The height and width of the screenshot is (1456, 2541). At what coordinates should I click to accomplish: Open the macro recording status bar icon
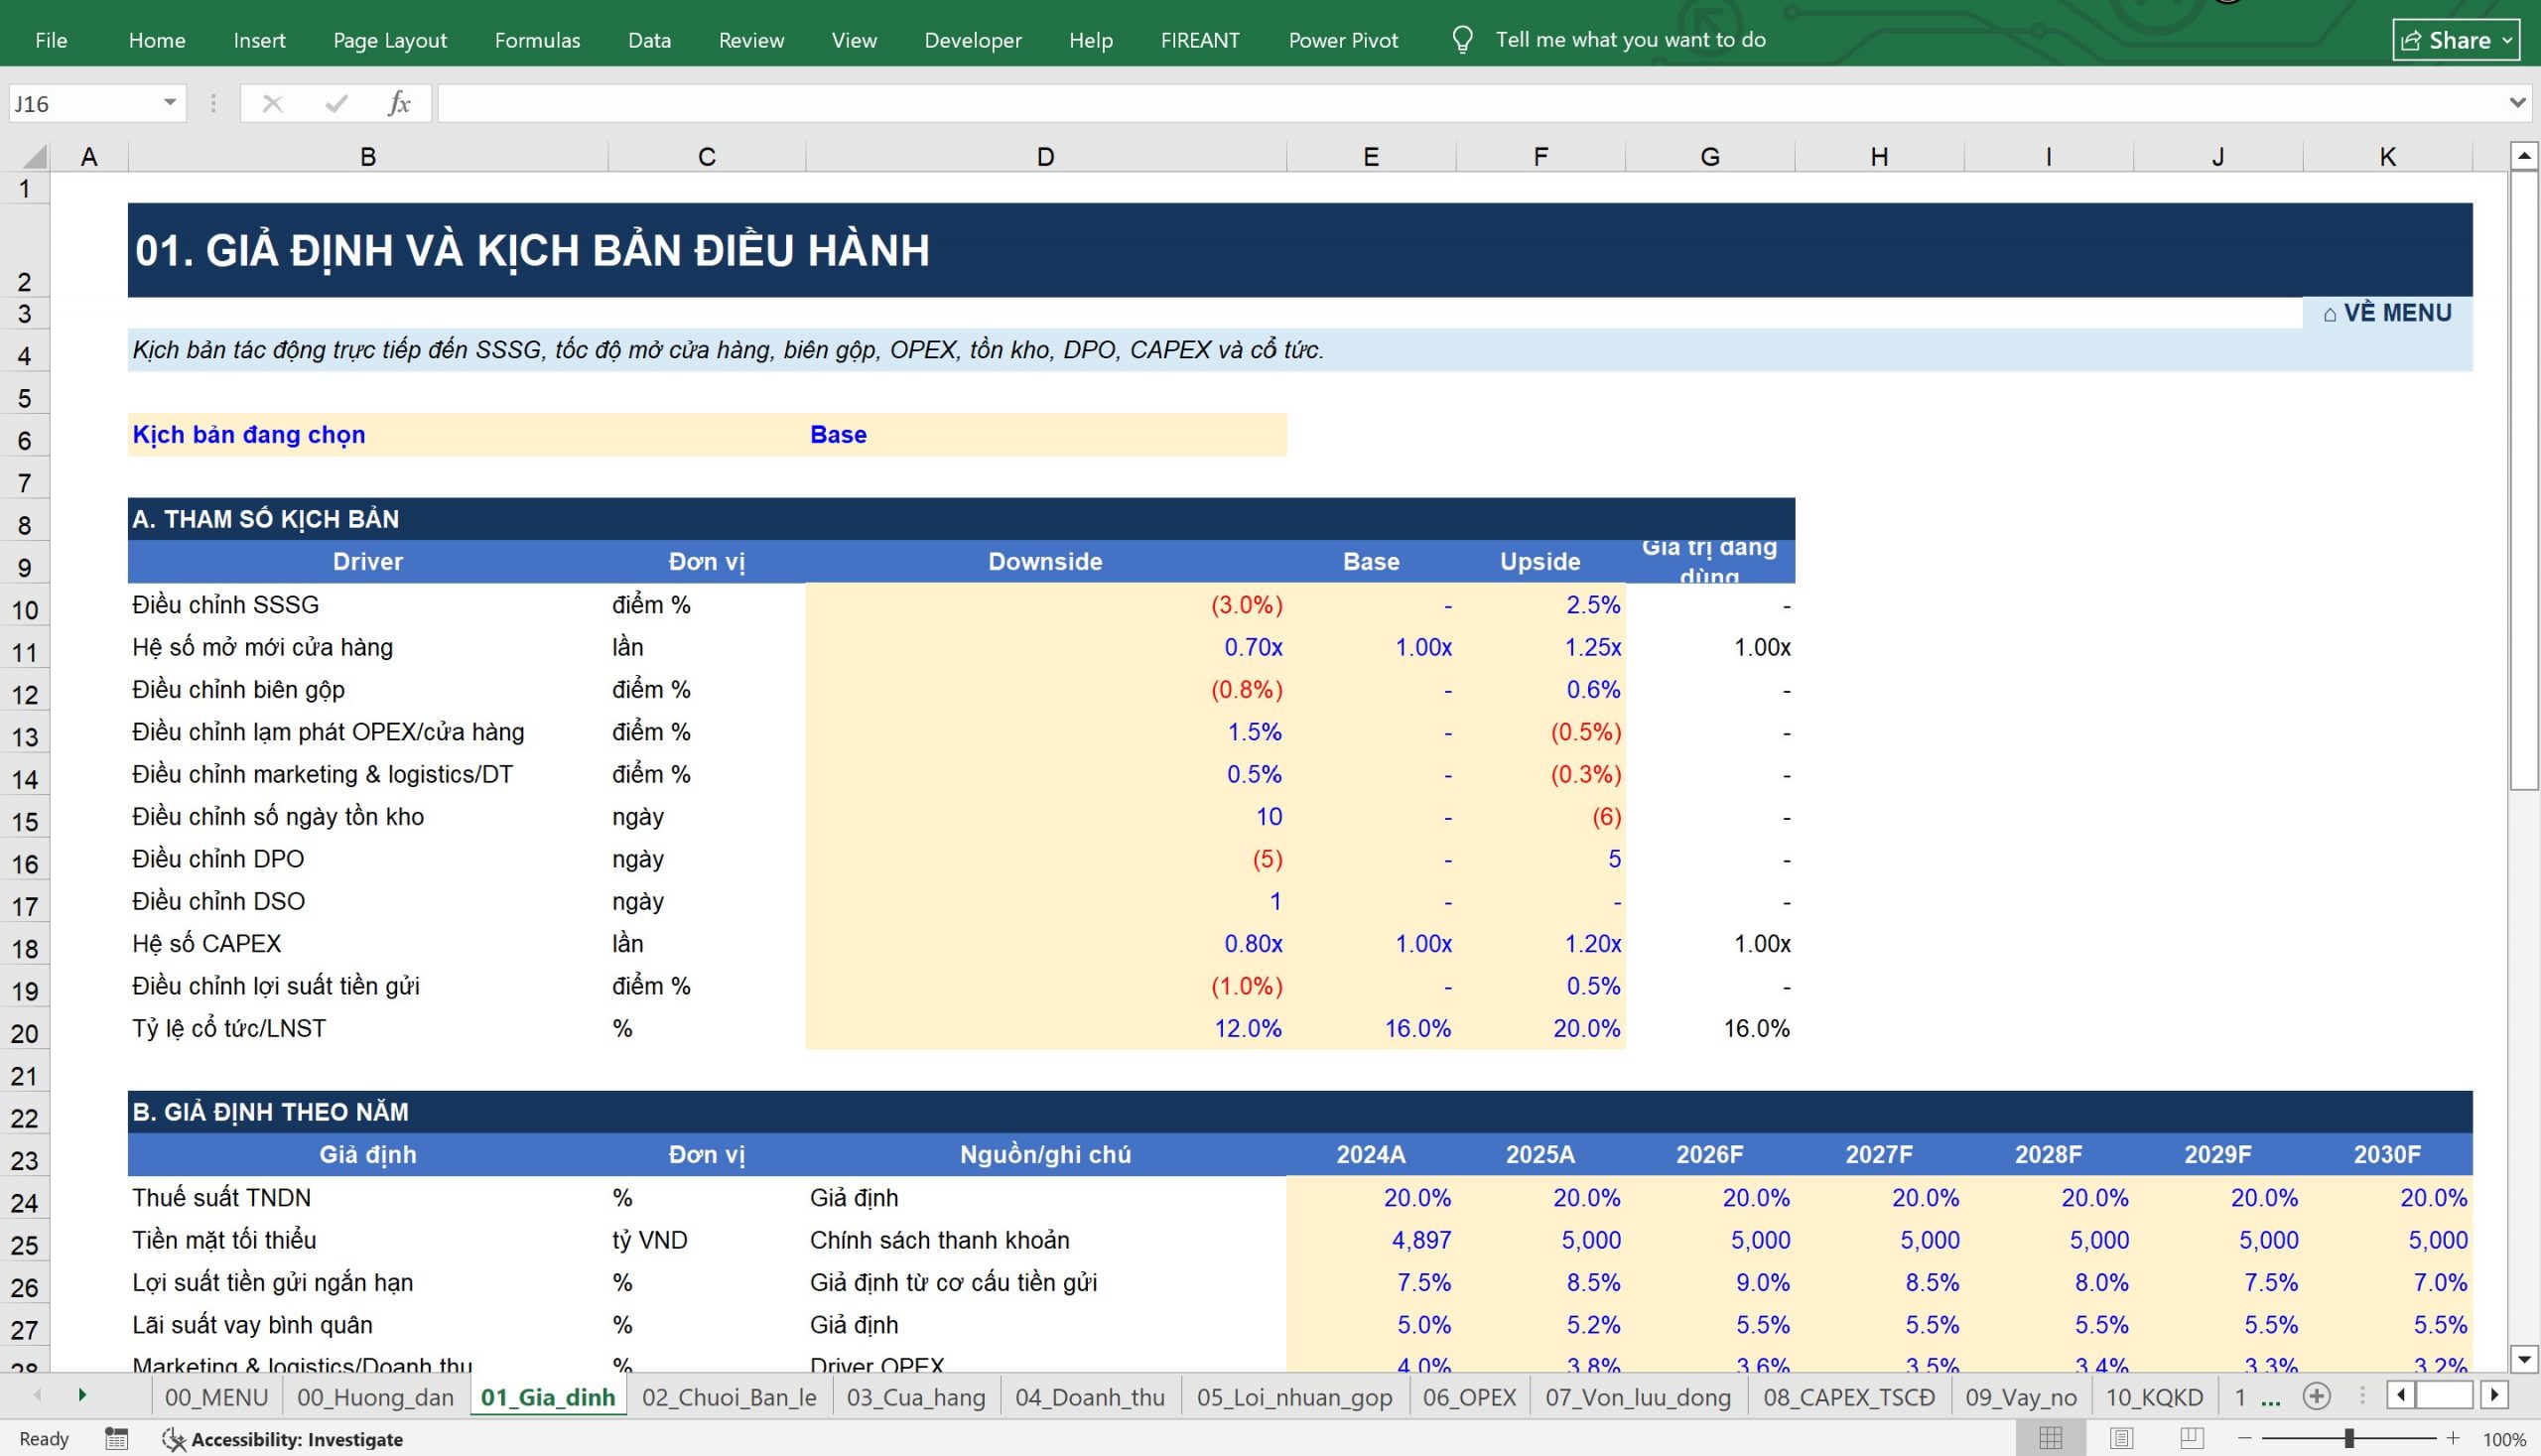point(116,1439)
